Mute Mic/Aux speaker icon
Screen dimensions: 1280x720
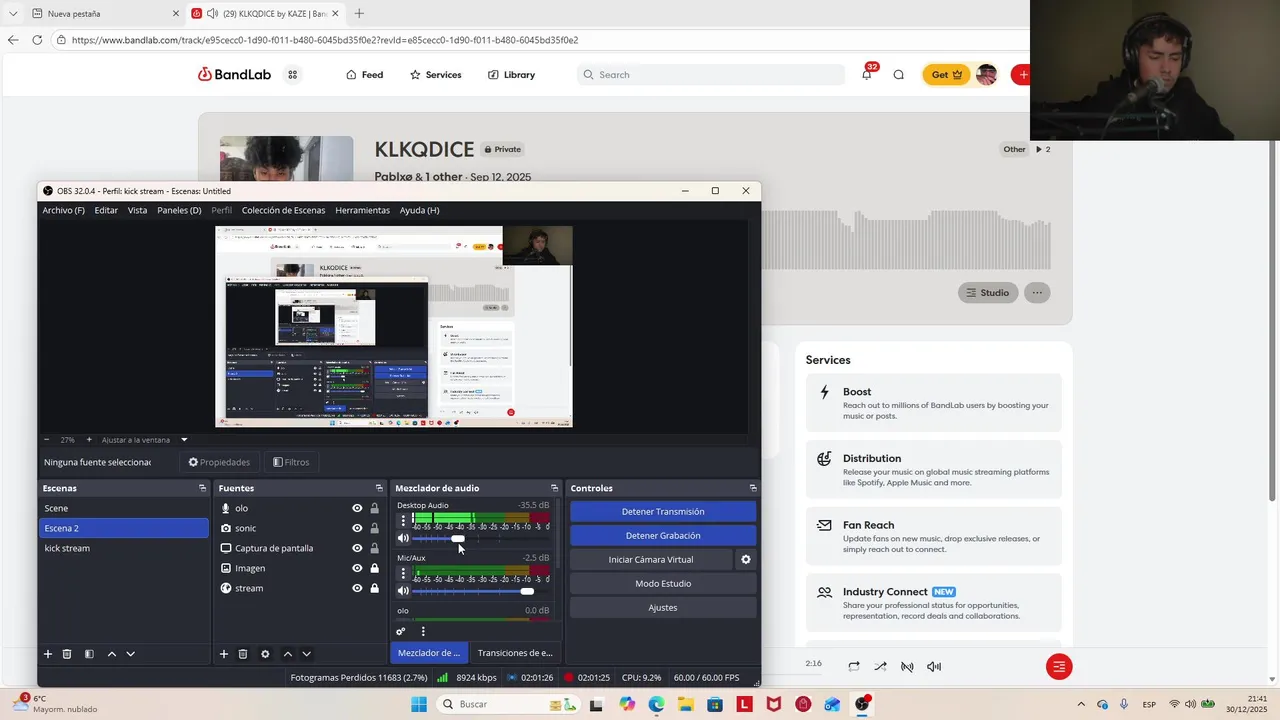pyautogui.click(x=403, y=591)
